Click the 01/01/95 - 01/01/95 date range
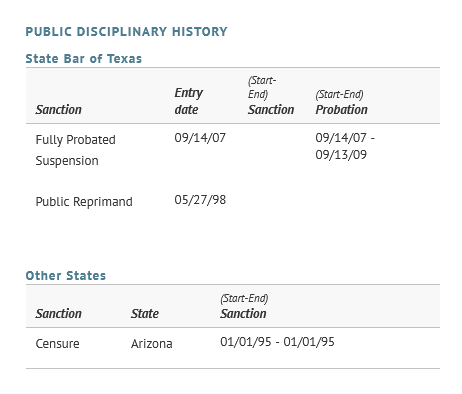462x394 pixels. pos(277,342)
